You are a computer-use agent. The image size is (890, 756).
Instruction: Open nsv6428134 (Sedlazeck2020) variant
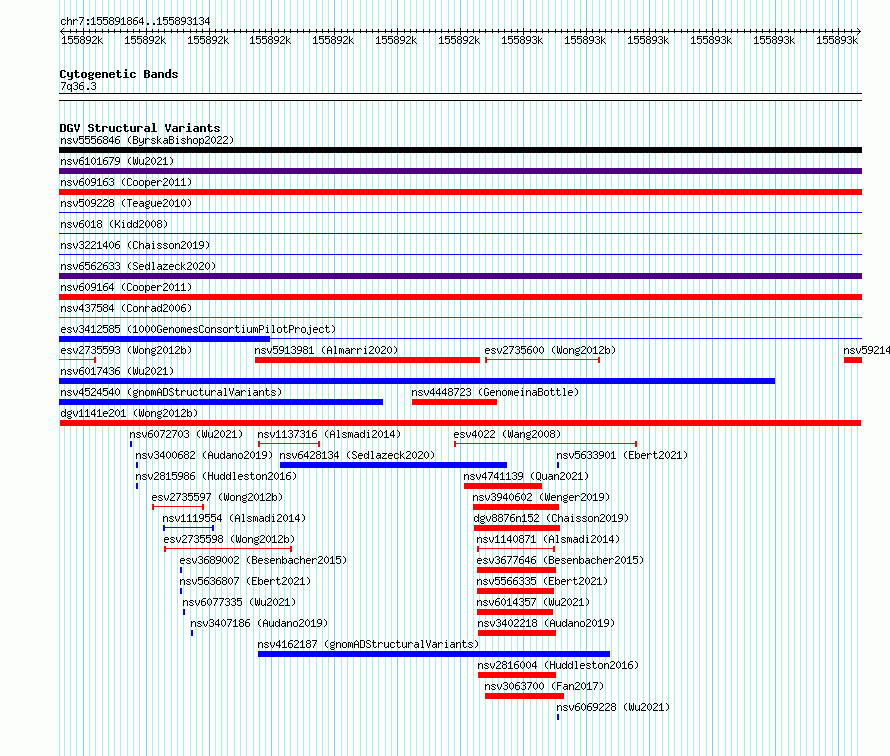point(357,455)
